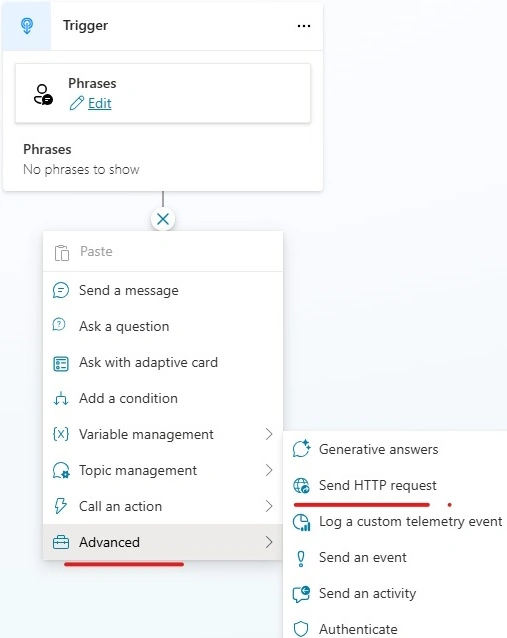Open the Variable management submenu entry
Screen dimensions: 507x638
[163, 434]
